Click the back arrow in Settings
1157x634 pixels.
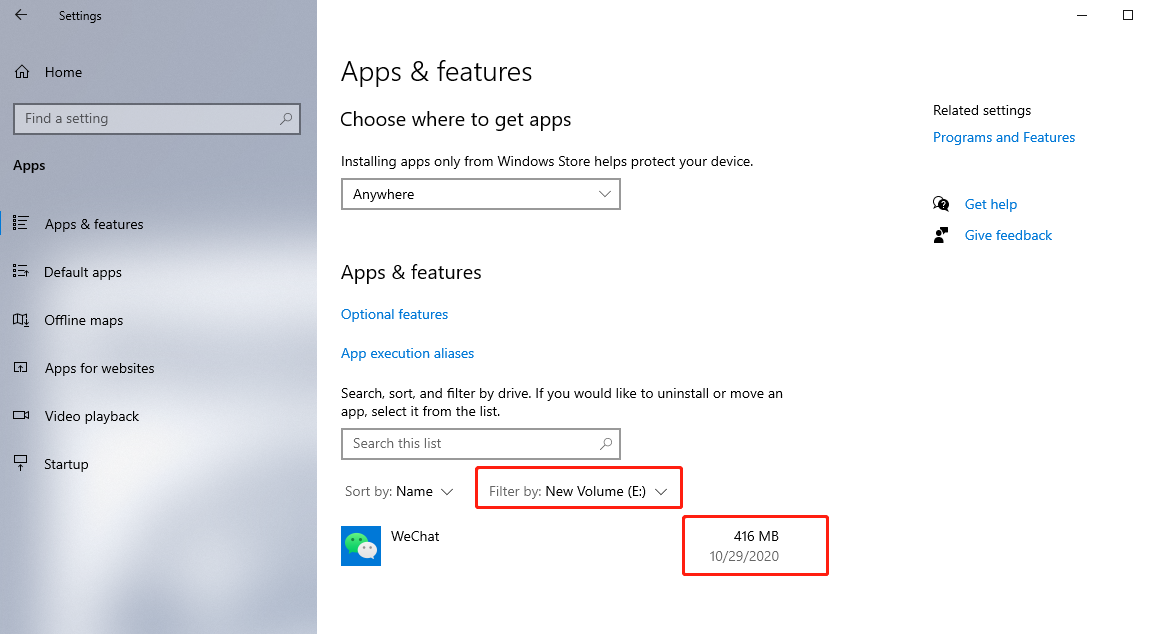click(x=21, y=15)
